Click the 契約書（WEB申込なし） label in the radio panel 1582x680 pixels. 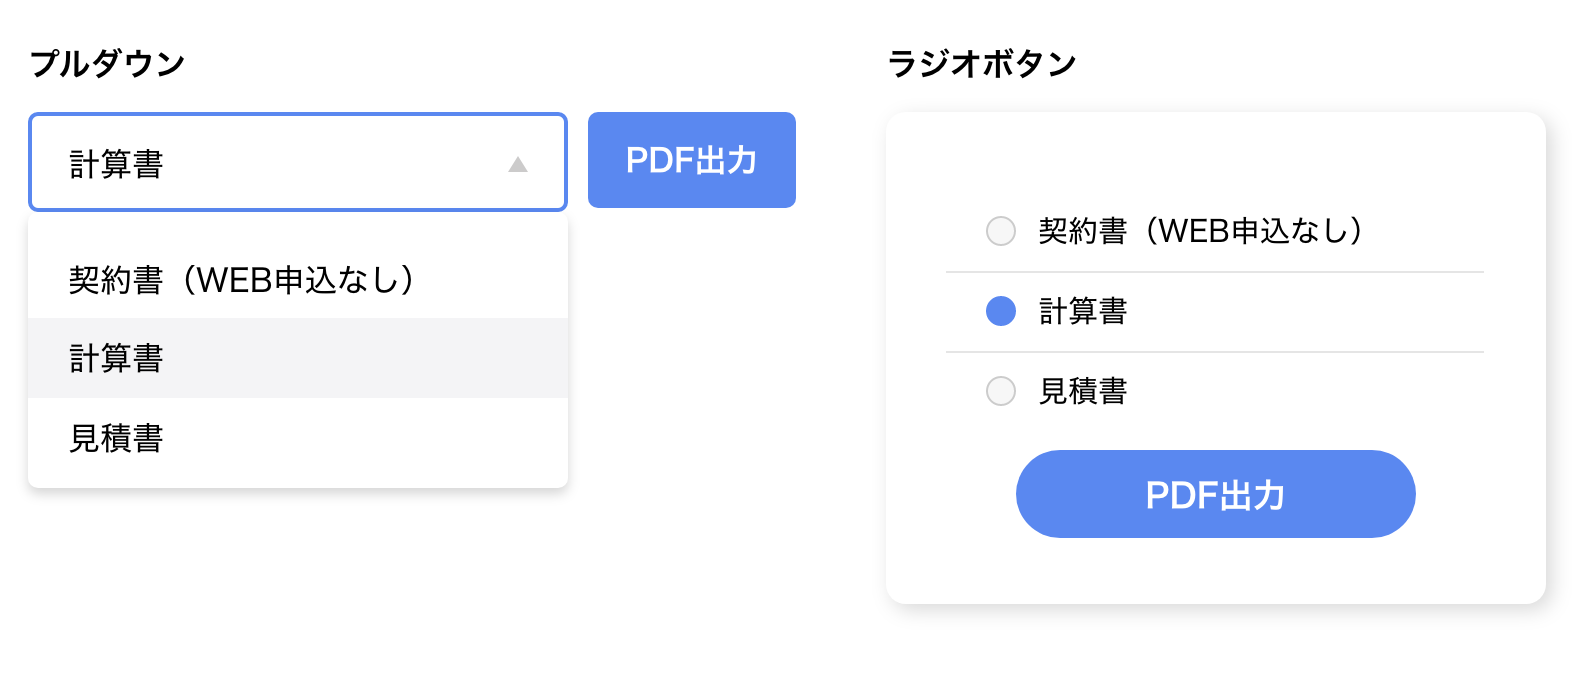click(1200, 231)
